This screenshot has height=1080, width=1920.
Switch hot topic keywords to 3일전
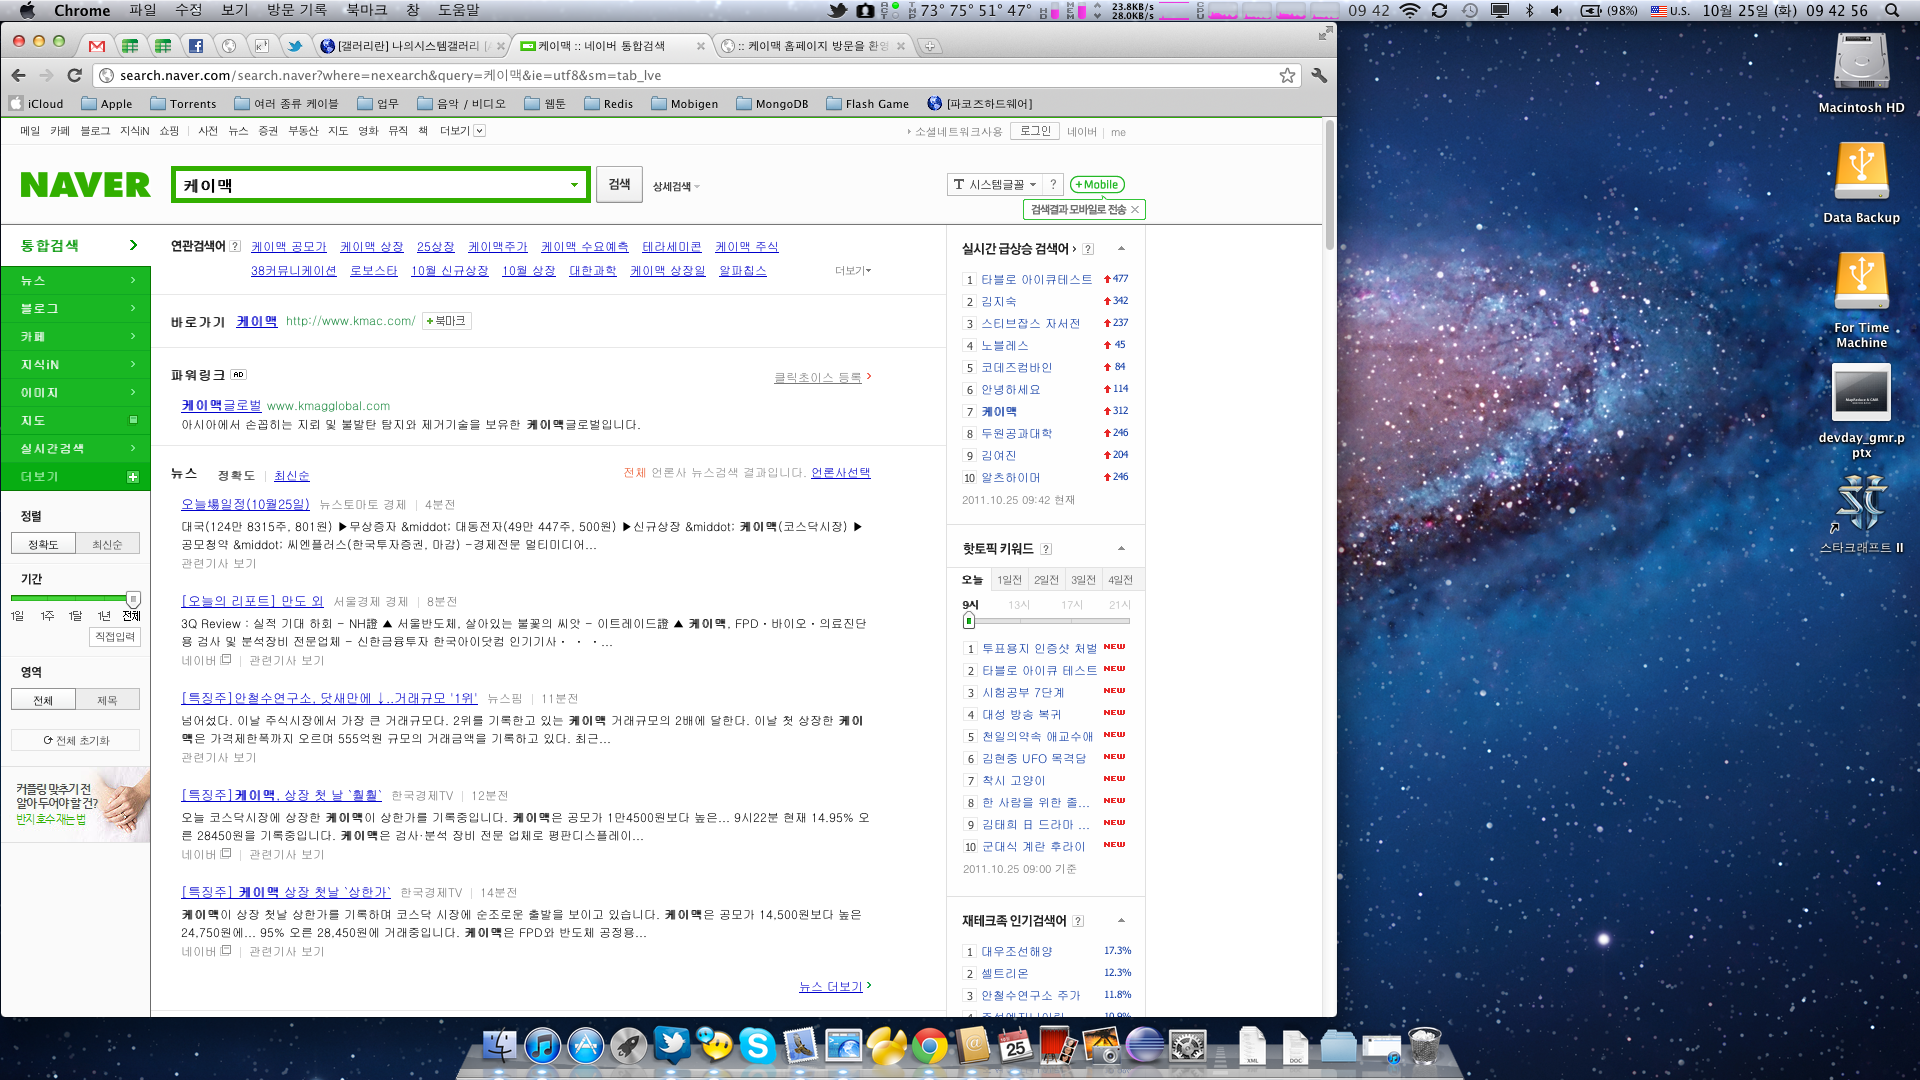click(x=1083, y=580)
